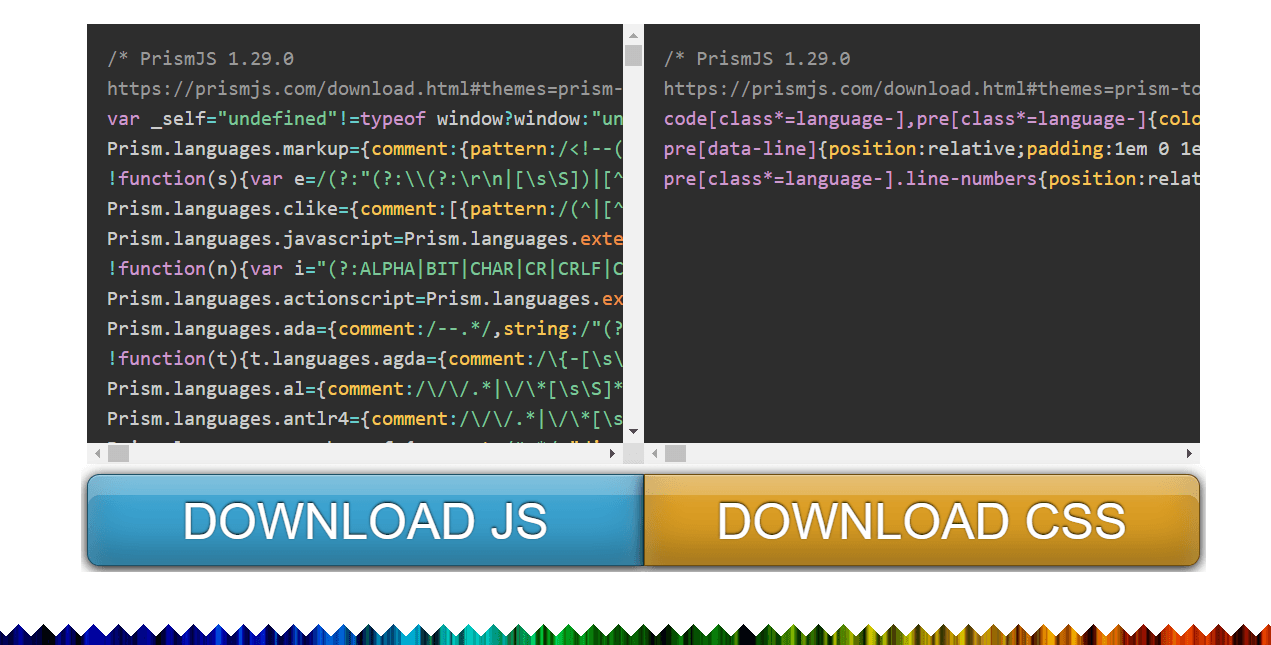Screen dimensions: 1271x645
Task: Click the 'pre[data-line]{position:relative' CSS line
Action: tap(932, 149)
